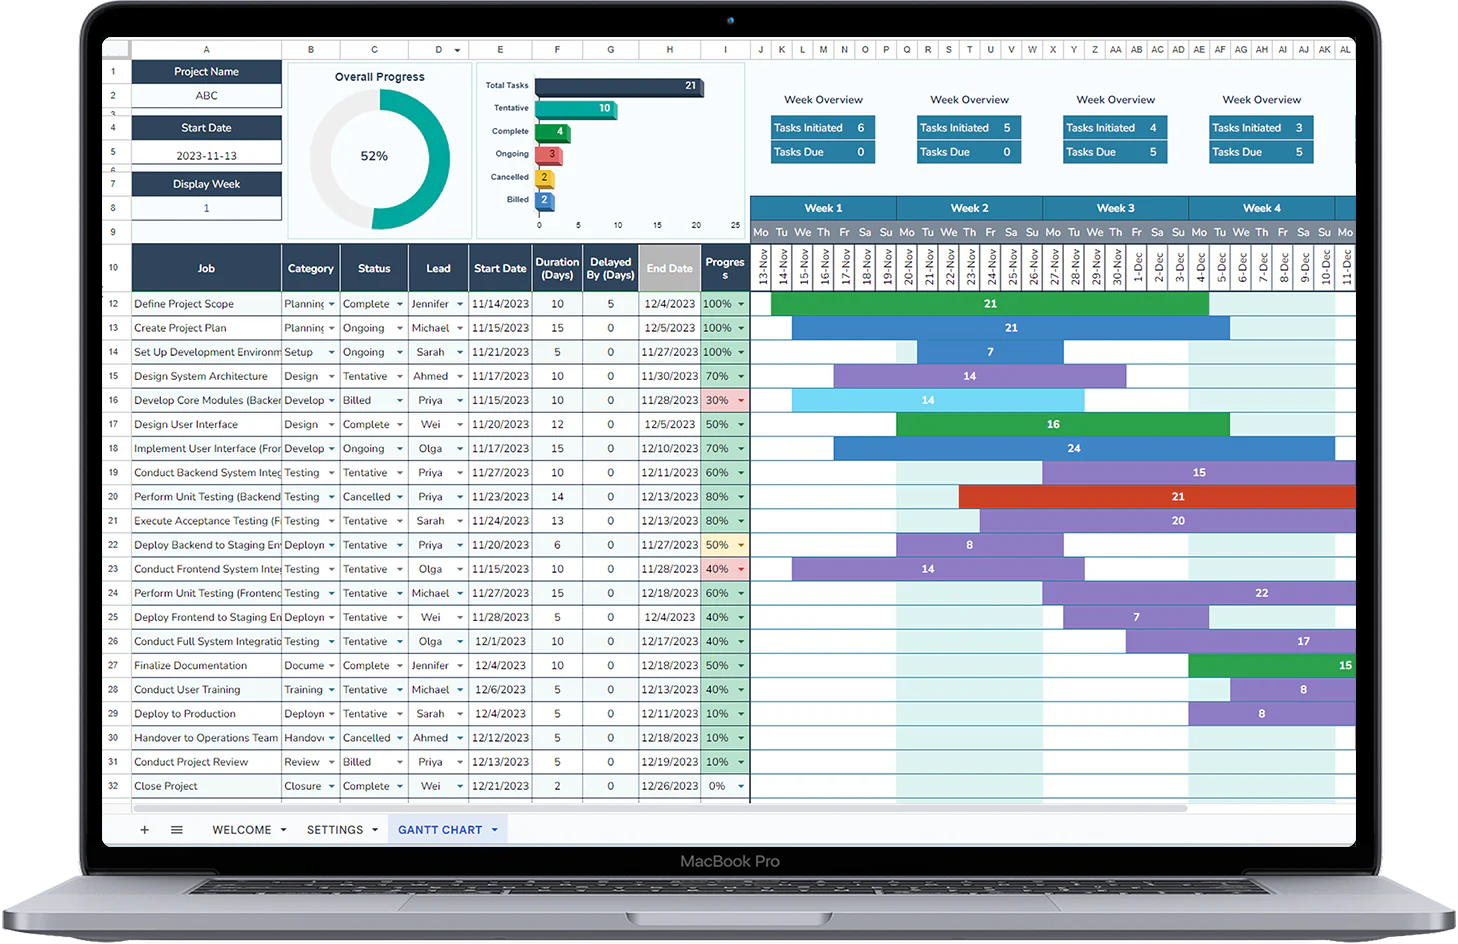Add a new sheet with the plus icon

click(x=144, y=830)
